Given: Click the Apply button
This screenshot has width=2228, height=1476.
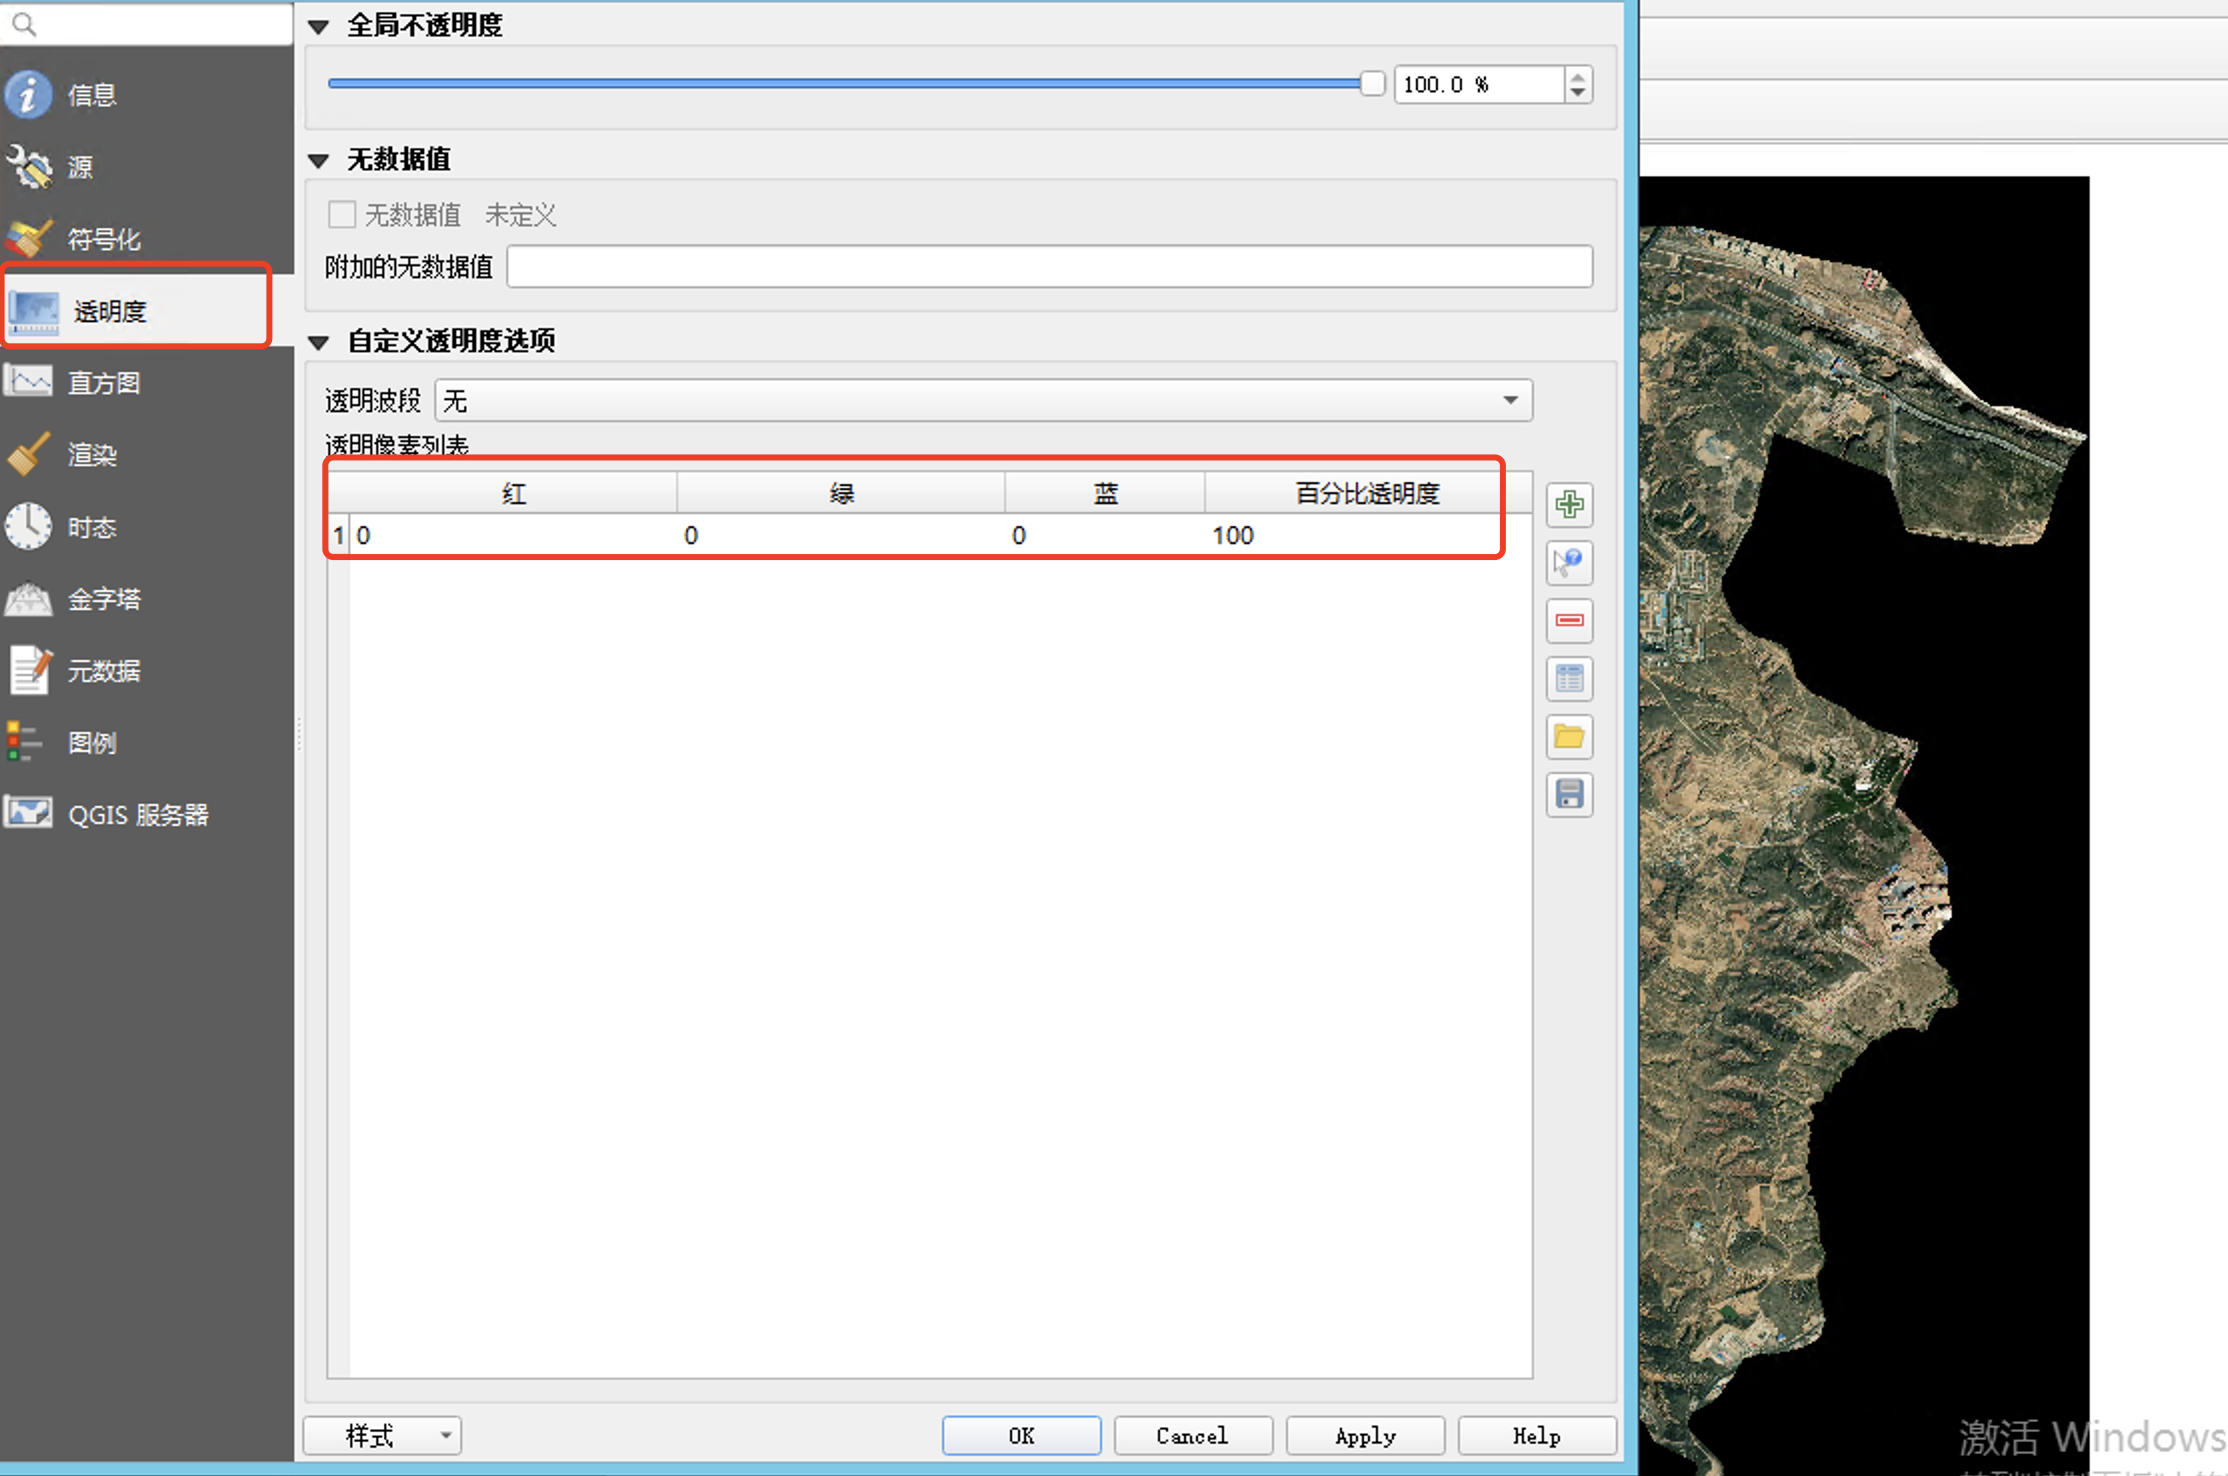Looking at the screenshot, I should click(1365, 1436).
